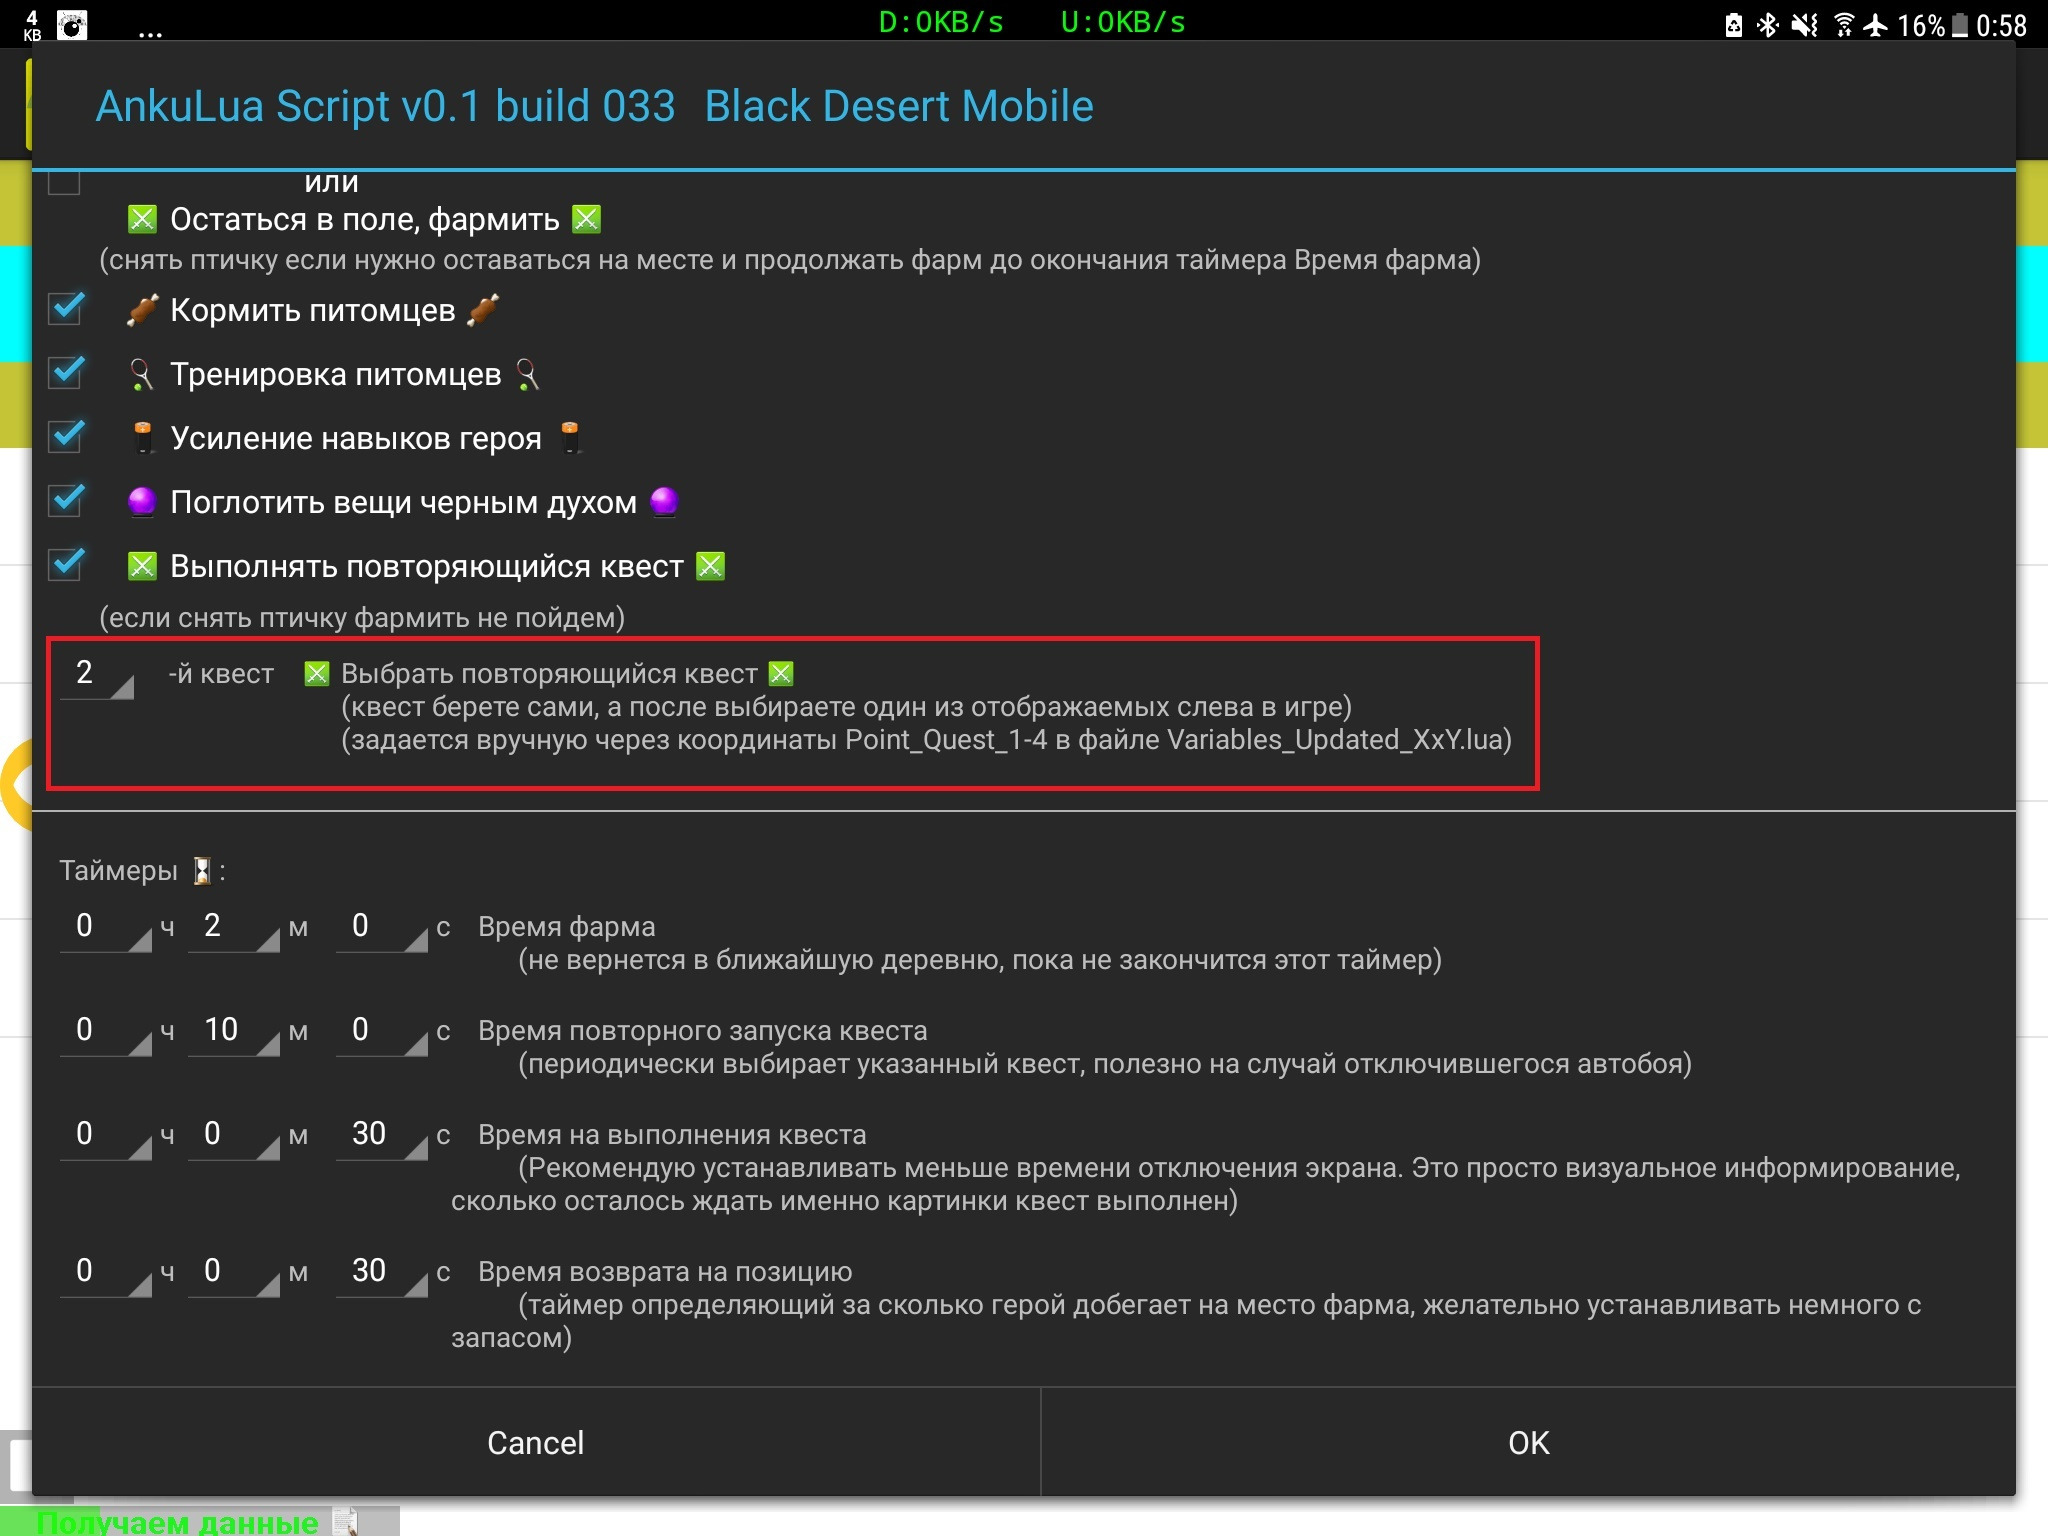Uncheck the 'Кормить питомцев' checkbox

(66, 308)
